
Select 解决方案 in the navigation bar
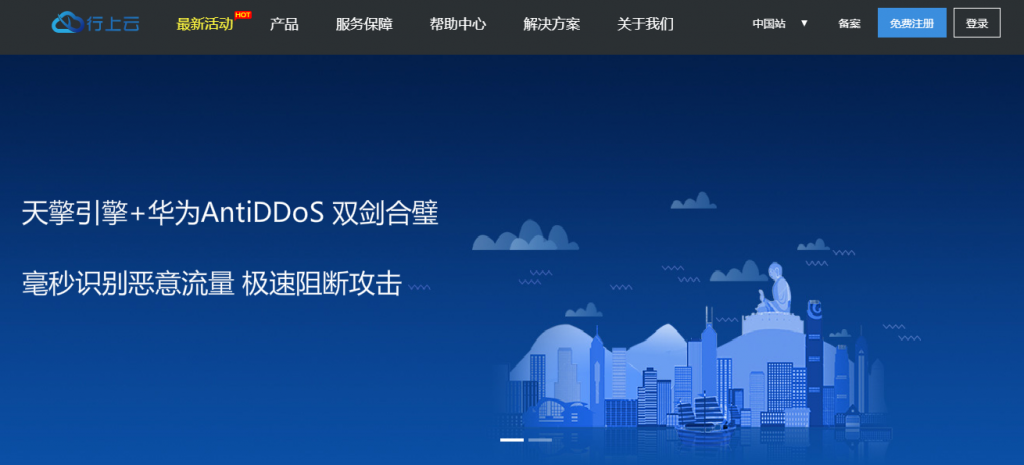tap(552, 25)
